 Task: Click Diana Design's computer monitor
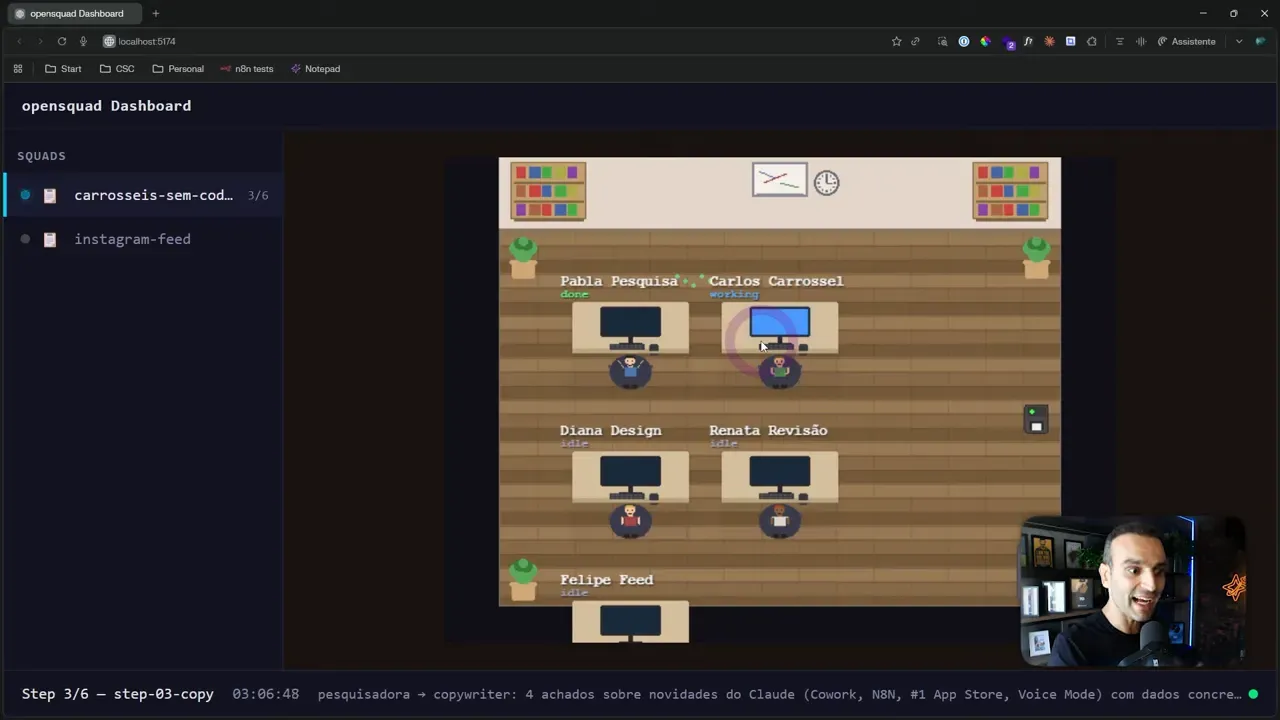click(630, 470)
